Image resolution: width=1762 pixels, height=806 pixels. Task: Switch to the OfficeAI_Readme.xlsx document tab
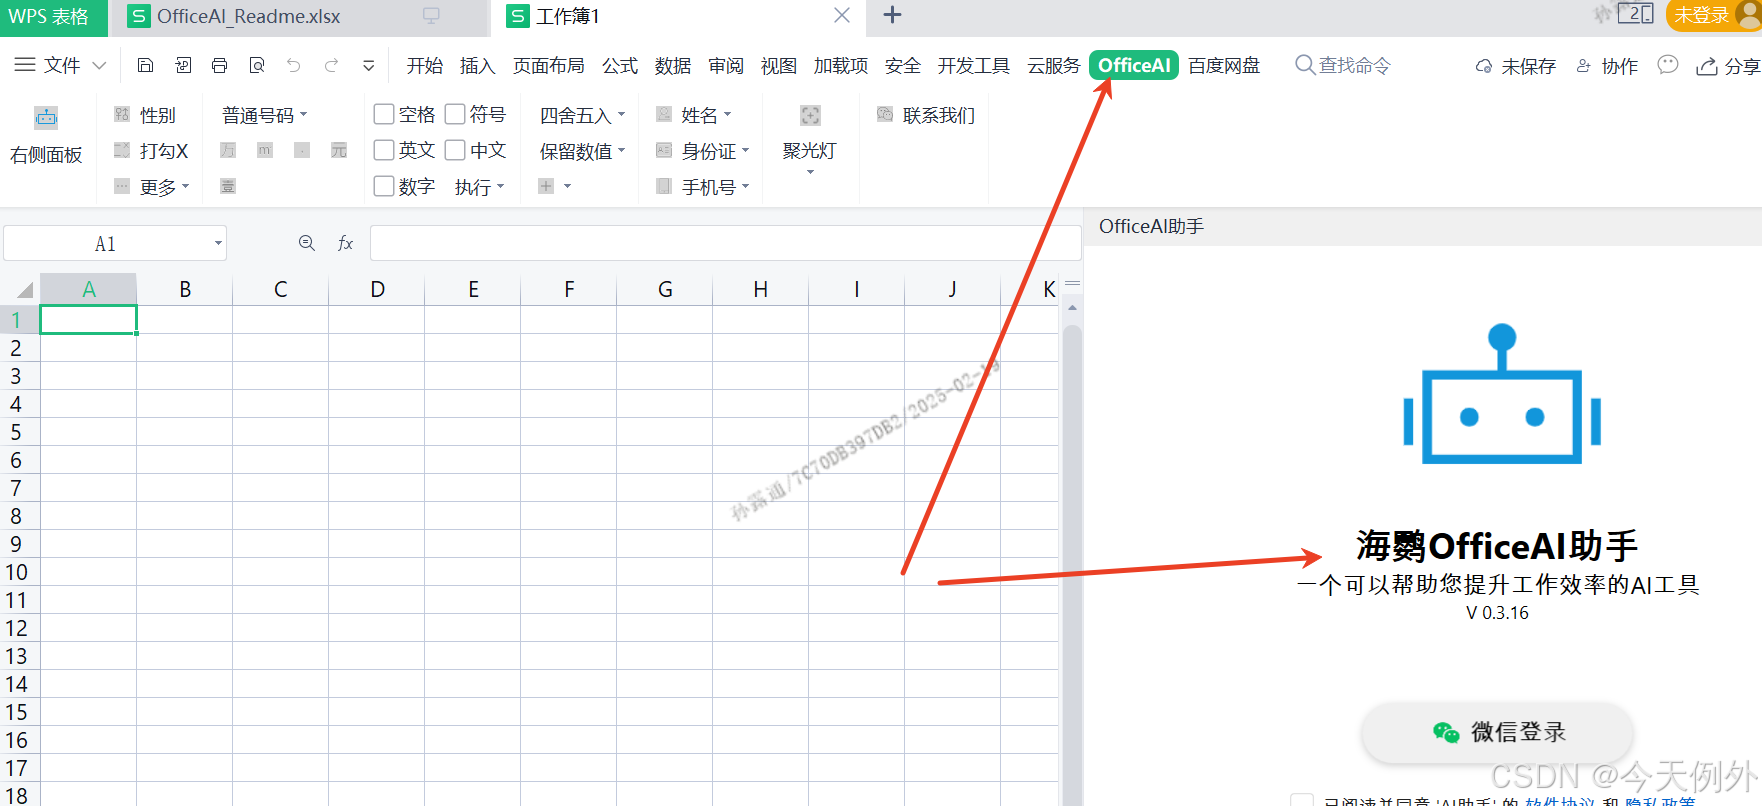299,16
